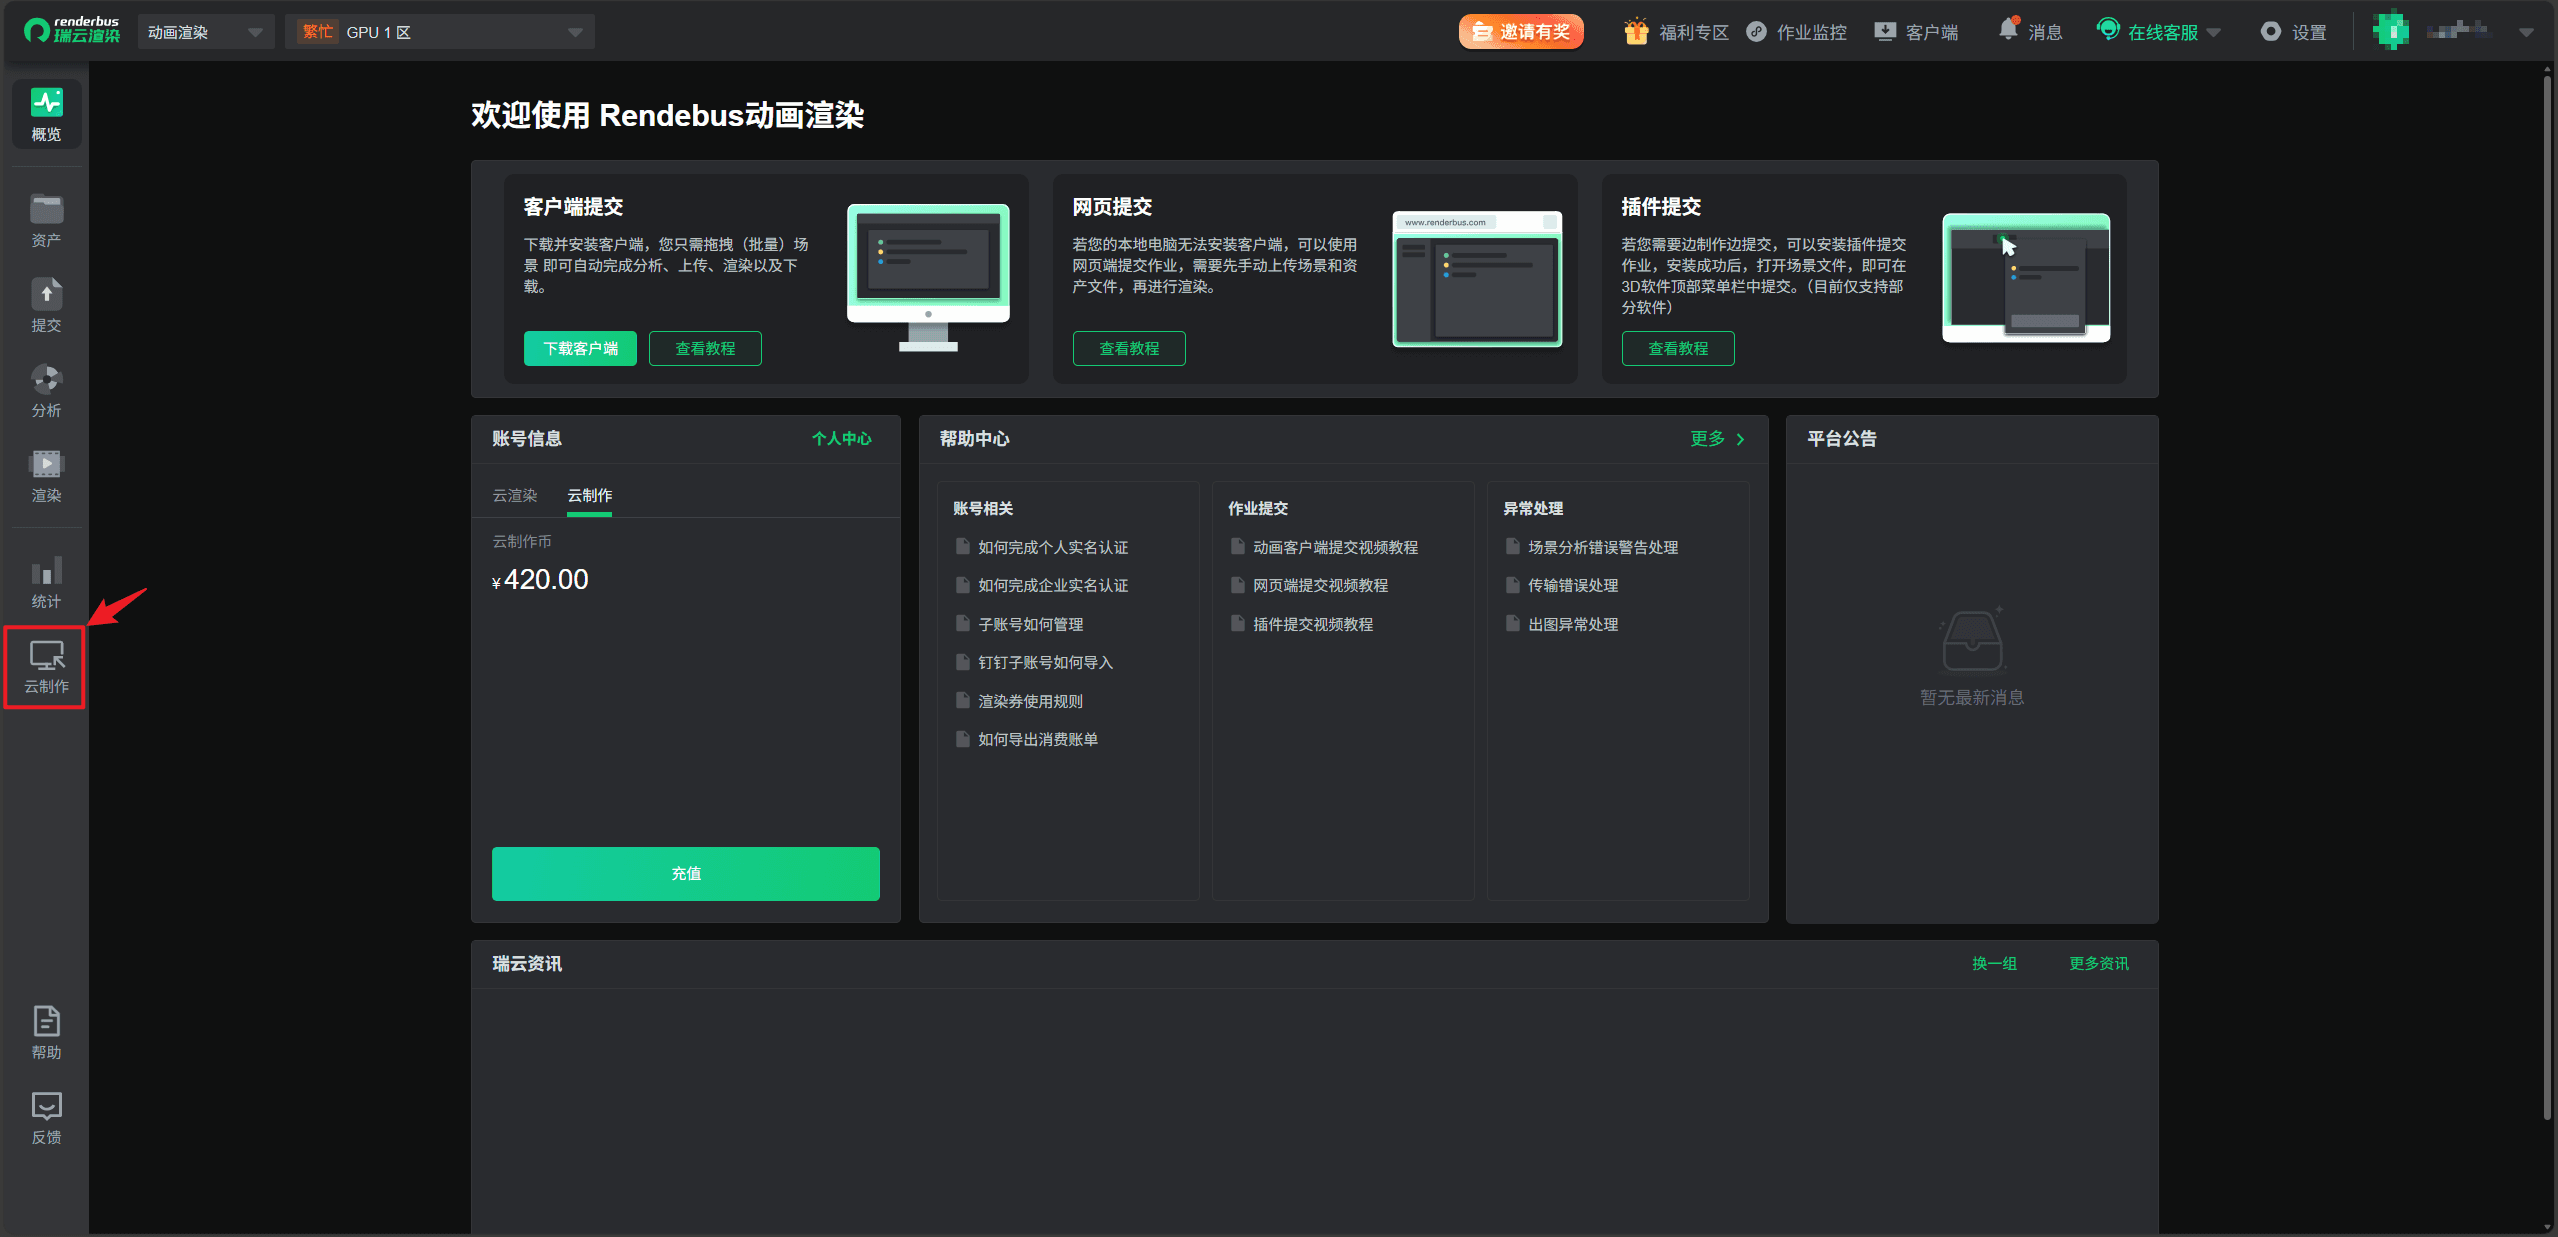Click the page's vertical scrollbar
The height and width of the screenshot is (1237, 2558).
coord(2547,600)
